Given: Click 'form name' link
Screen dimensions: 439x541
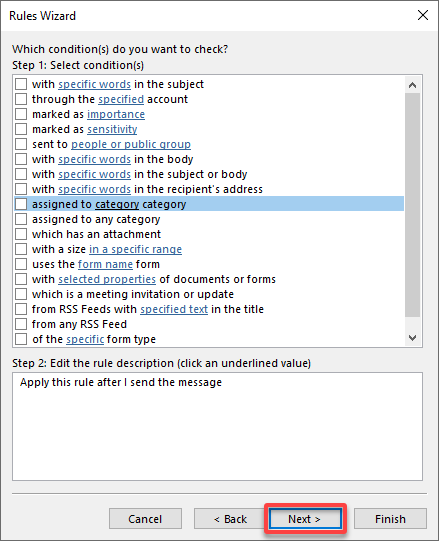Looking at the screenshot, I should [x=105, y=264].
